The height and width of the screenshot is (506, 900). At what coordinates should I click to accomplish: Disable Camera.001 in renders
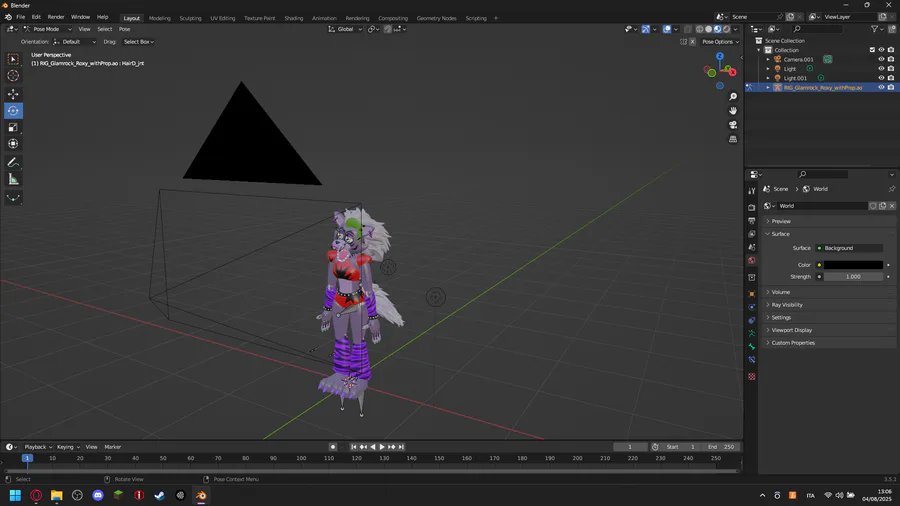point(891,59)
